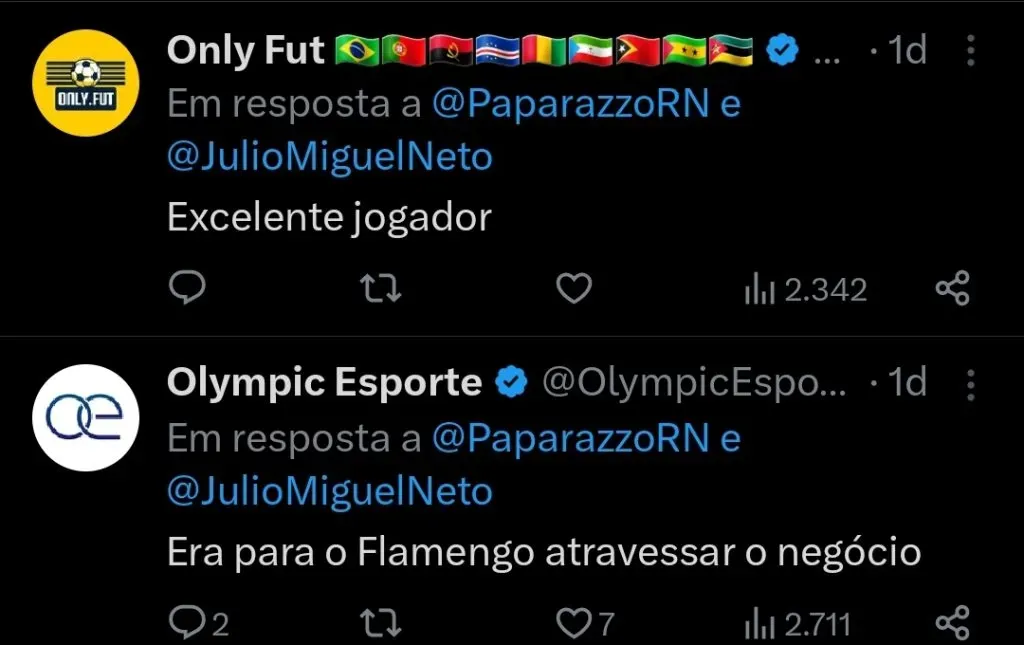Click Olympic Esporte's blue verified checkmark

pos(511,381)
